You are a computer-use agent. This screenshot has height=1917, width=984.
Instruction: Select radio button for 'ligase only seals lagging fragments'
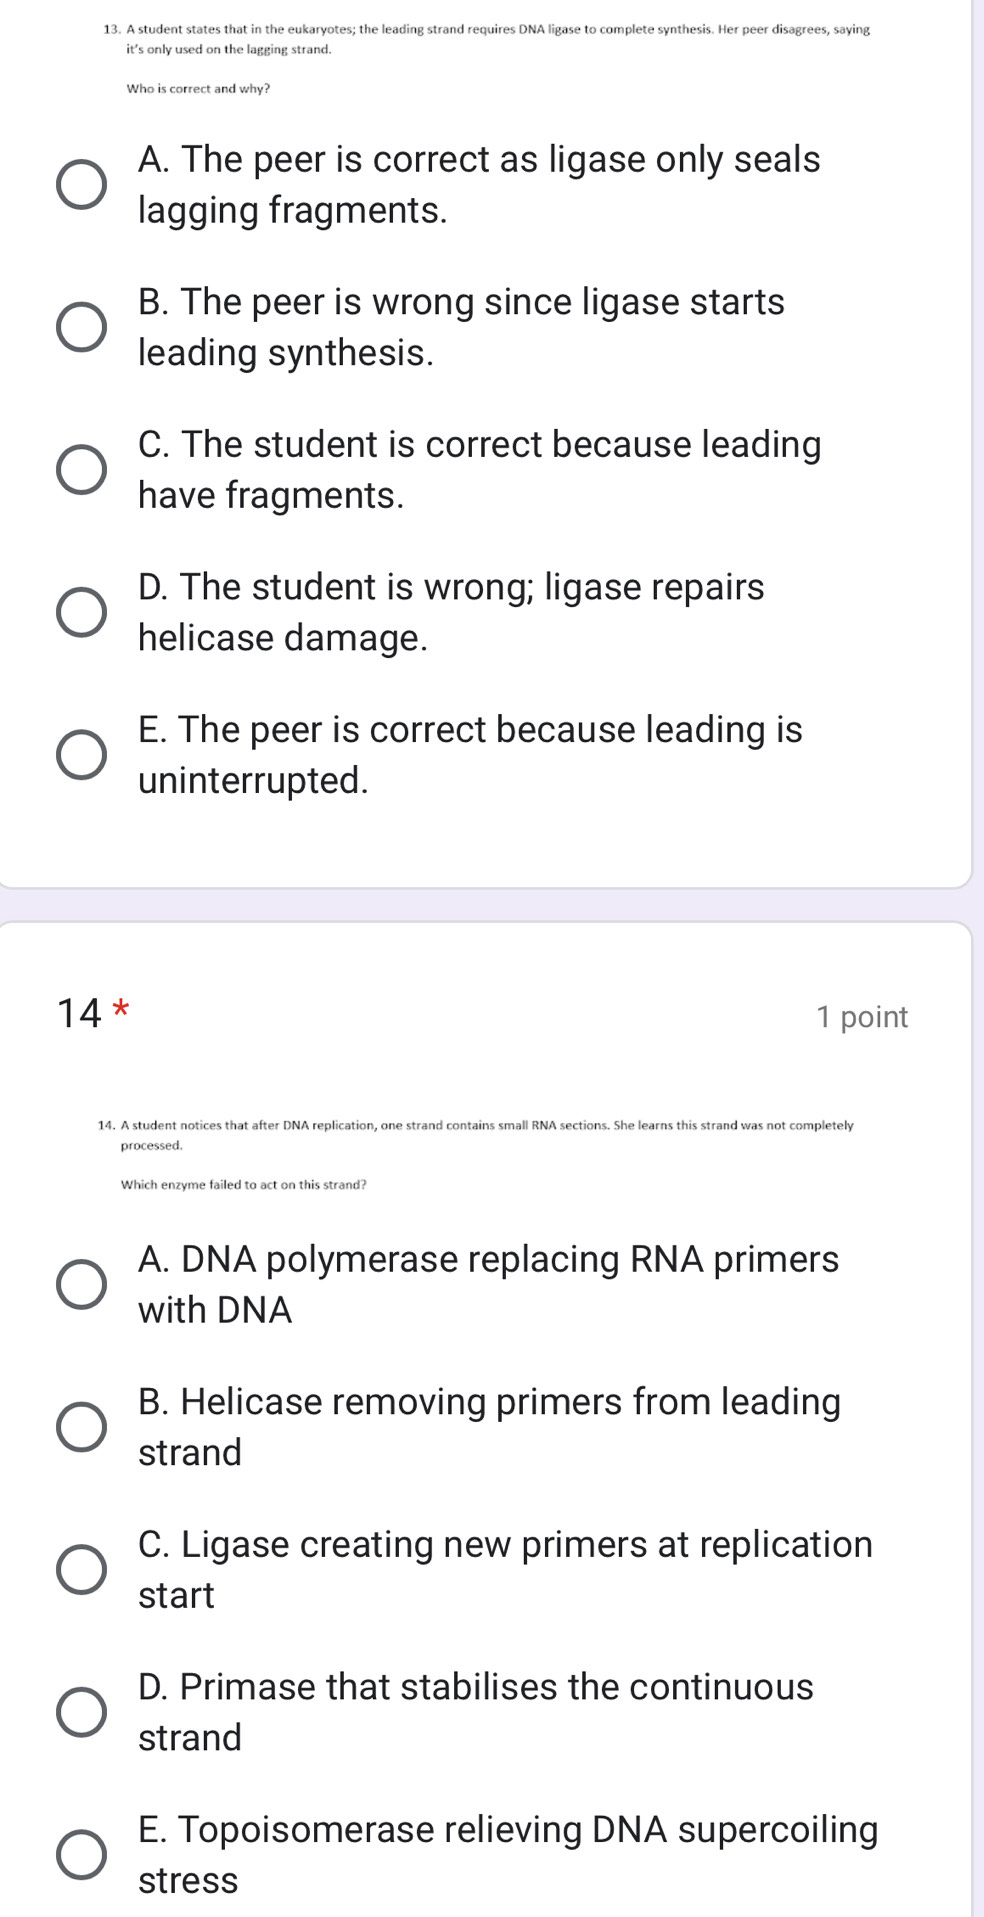[81, 185]
